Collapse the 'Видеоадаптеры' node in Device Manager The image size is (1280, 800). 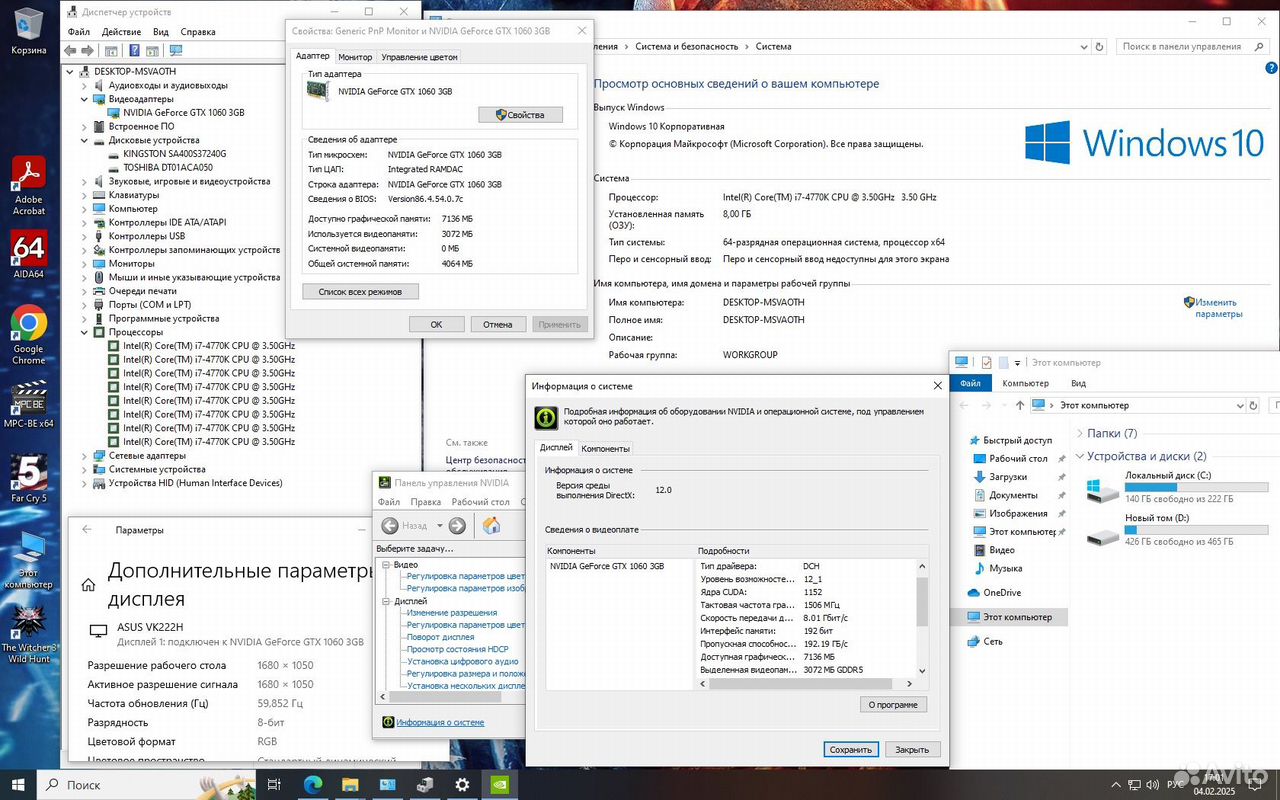tap(85, 99)
